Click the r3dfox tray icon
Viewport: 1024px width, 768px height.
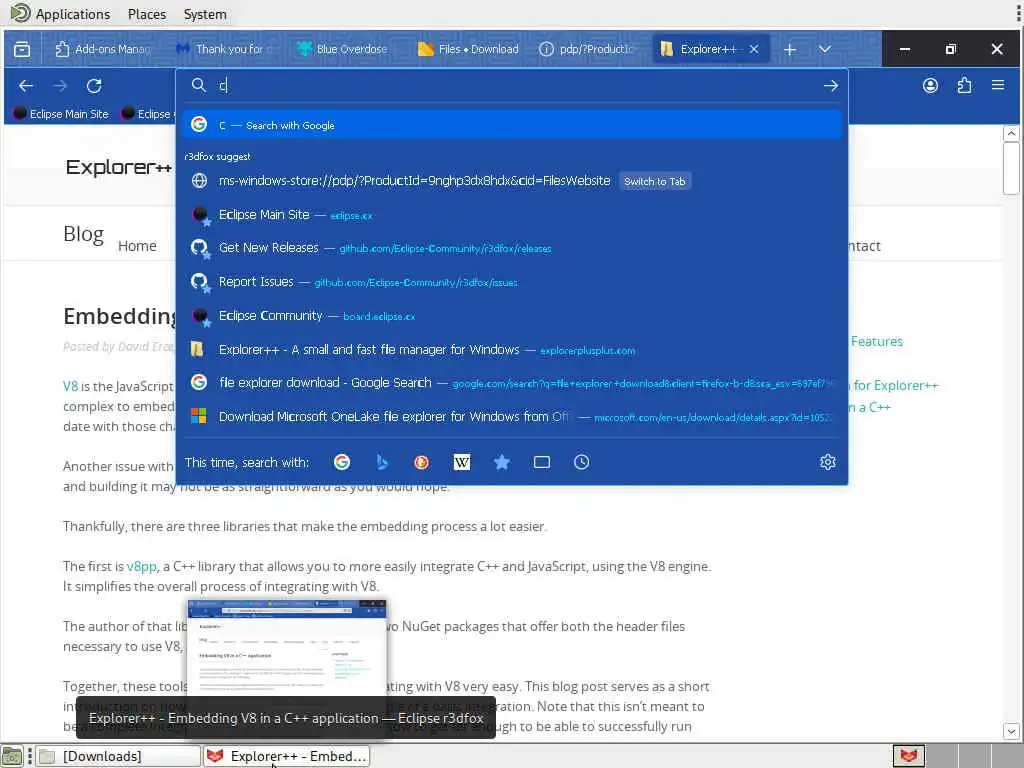coord(908,756)
